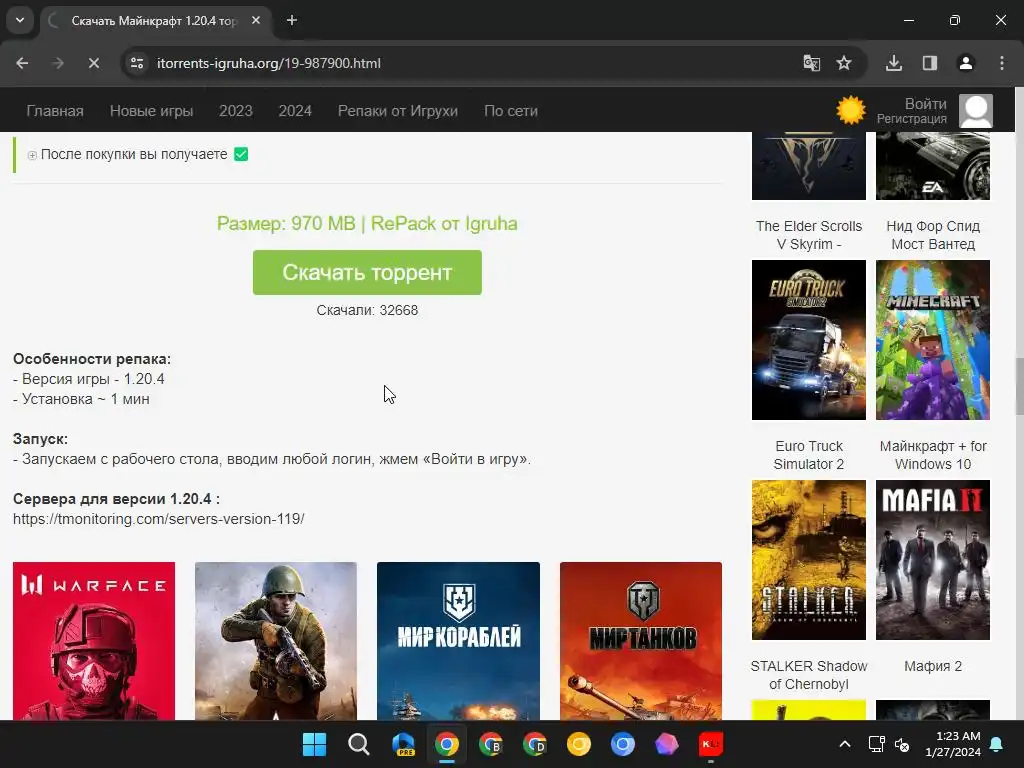
Task: Click Euro Truck Simulator 2 title text
Action: coord(808,455)
